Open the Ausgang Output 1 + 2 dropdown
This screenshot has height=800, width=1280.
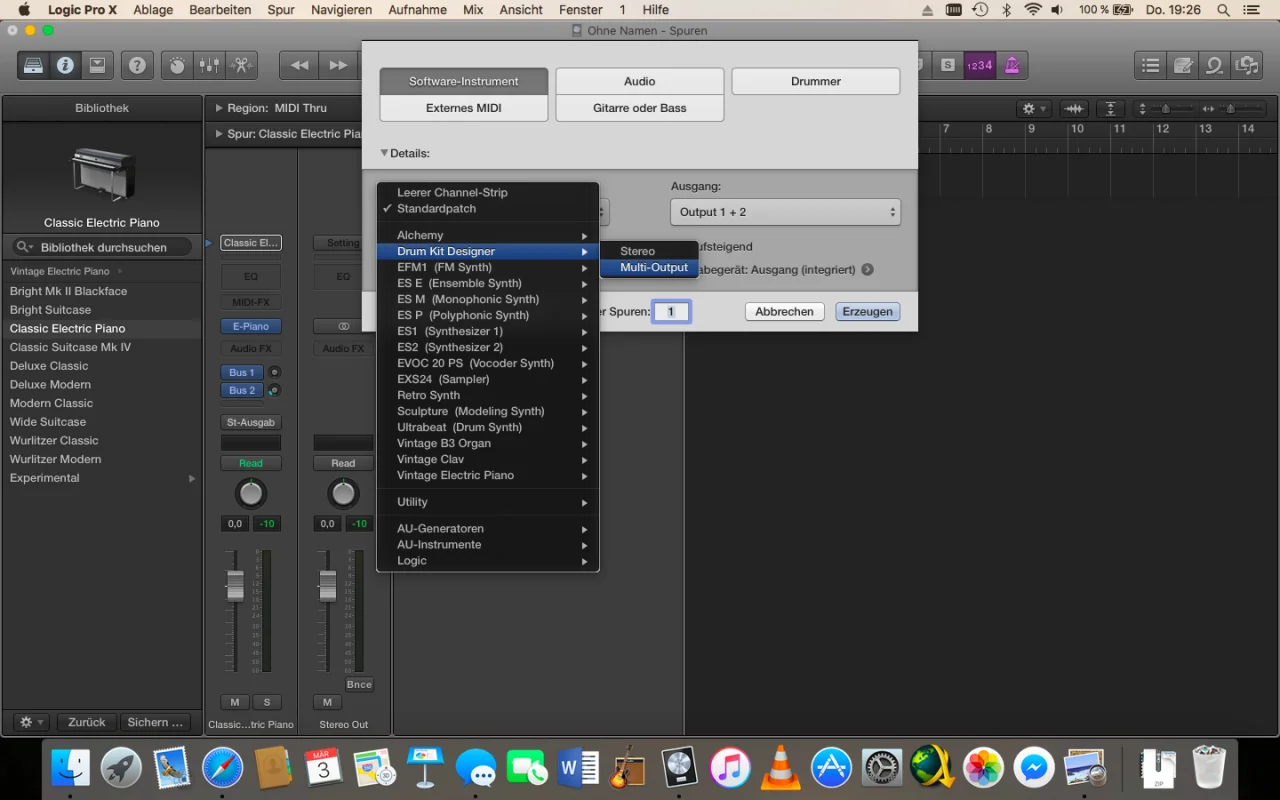point(785,212)
